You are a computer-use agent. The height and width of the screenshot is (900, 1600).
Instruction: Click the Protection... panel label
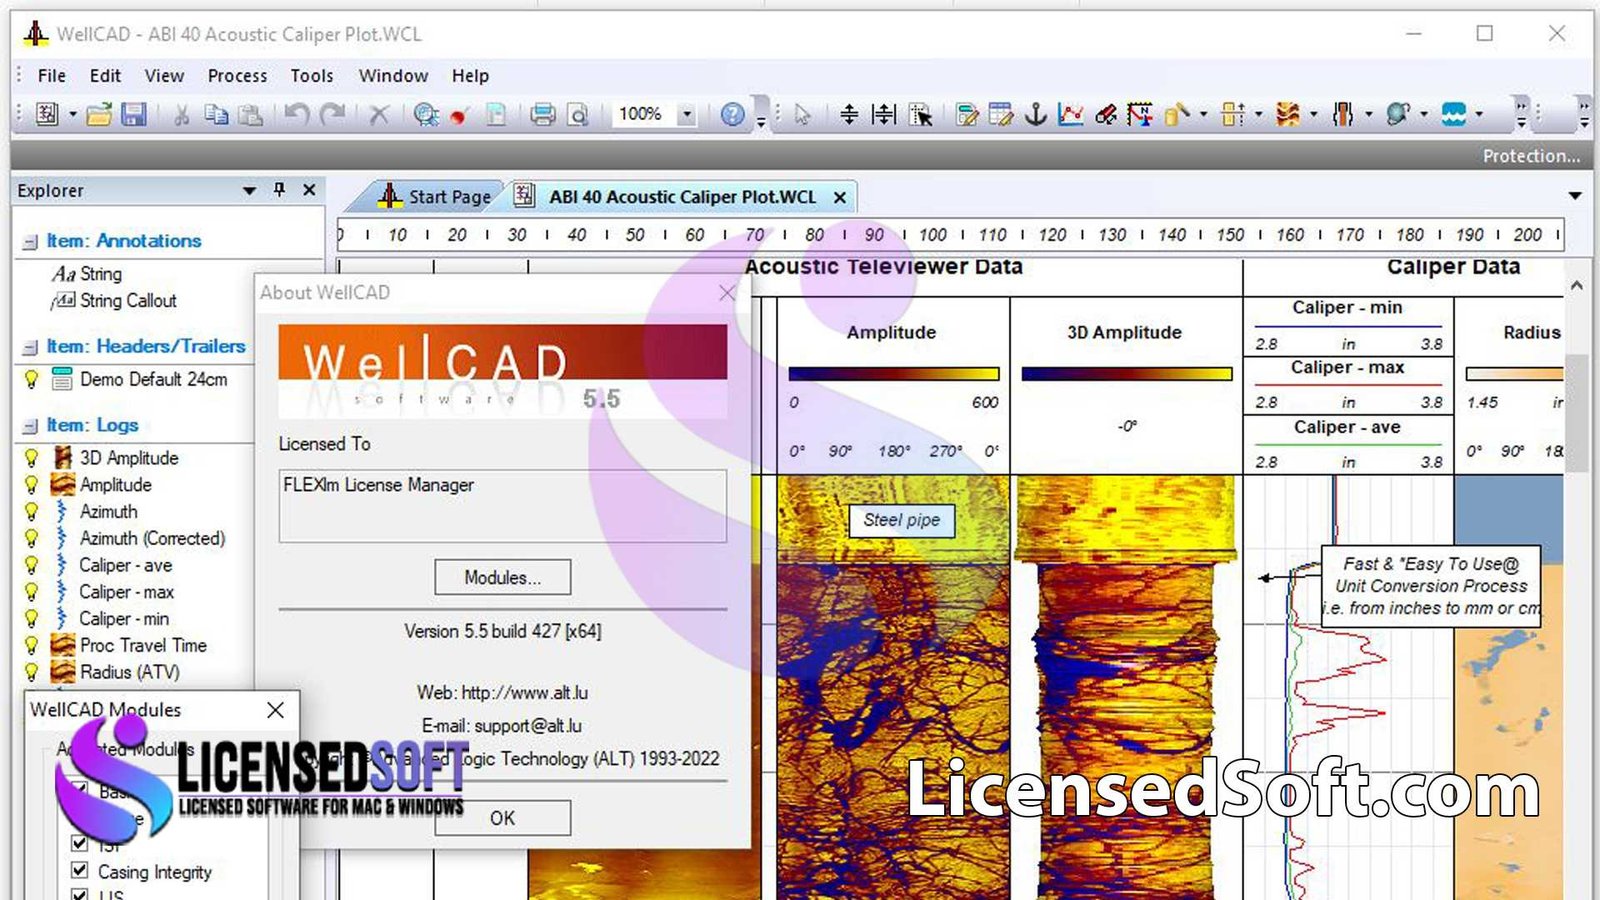(x=1531, y=156)
